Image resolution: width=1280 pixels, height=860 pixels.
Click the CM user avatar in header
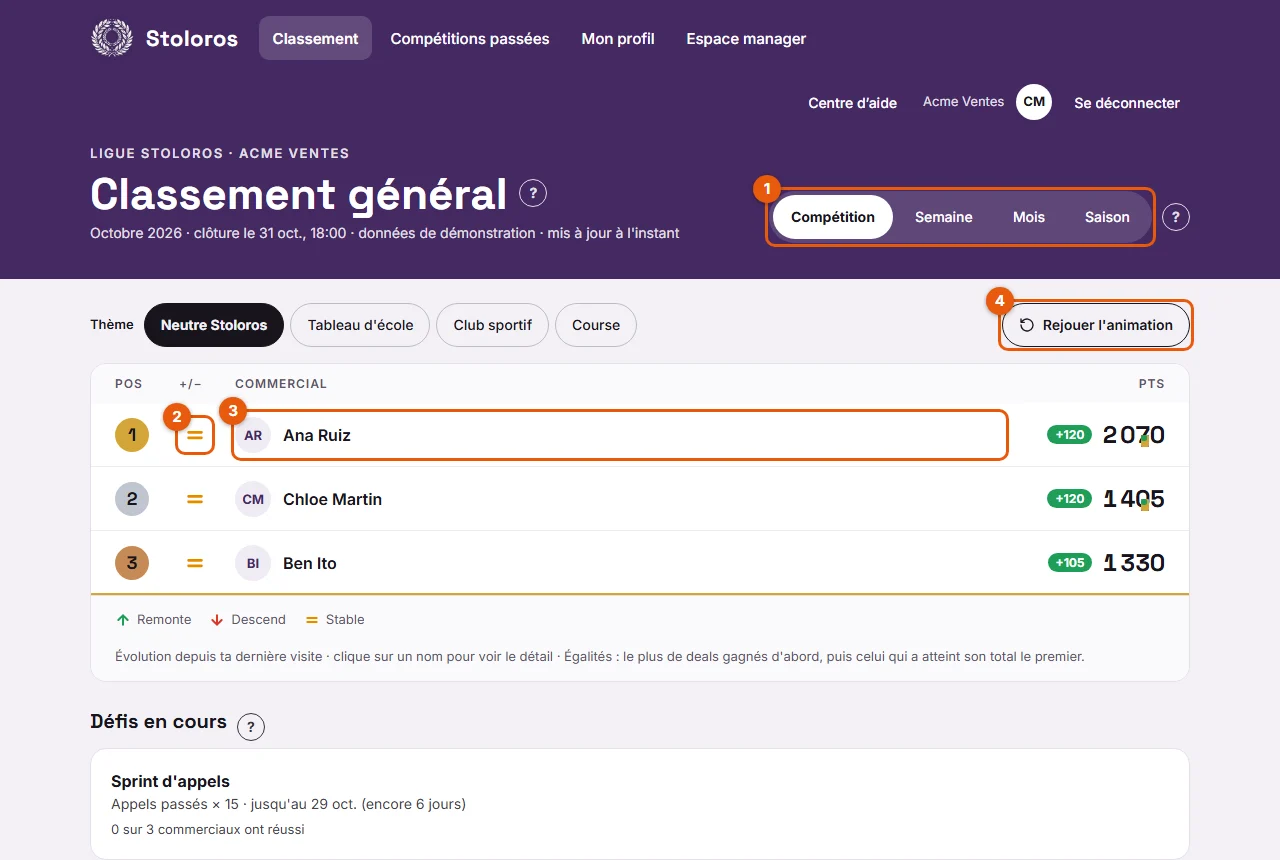tap(1034, 102)
